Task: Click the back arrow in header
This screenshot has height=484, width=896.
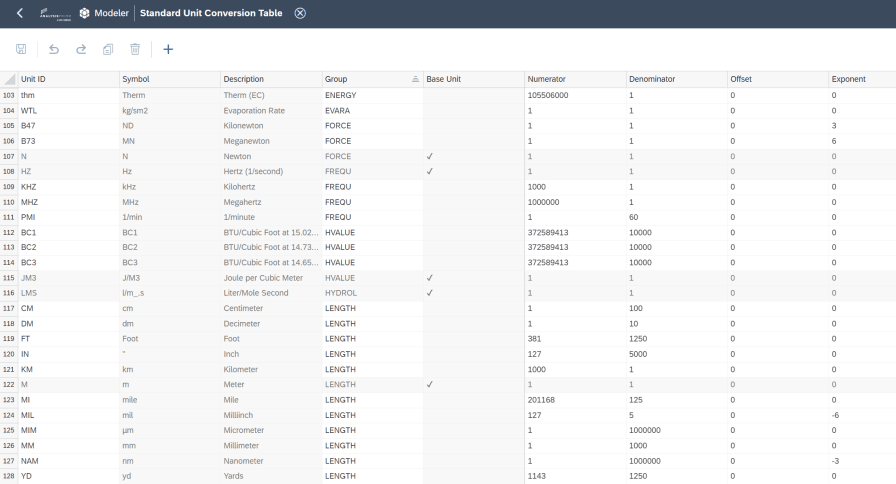Action: pyautogui.click(x=20, y=13)
